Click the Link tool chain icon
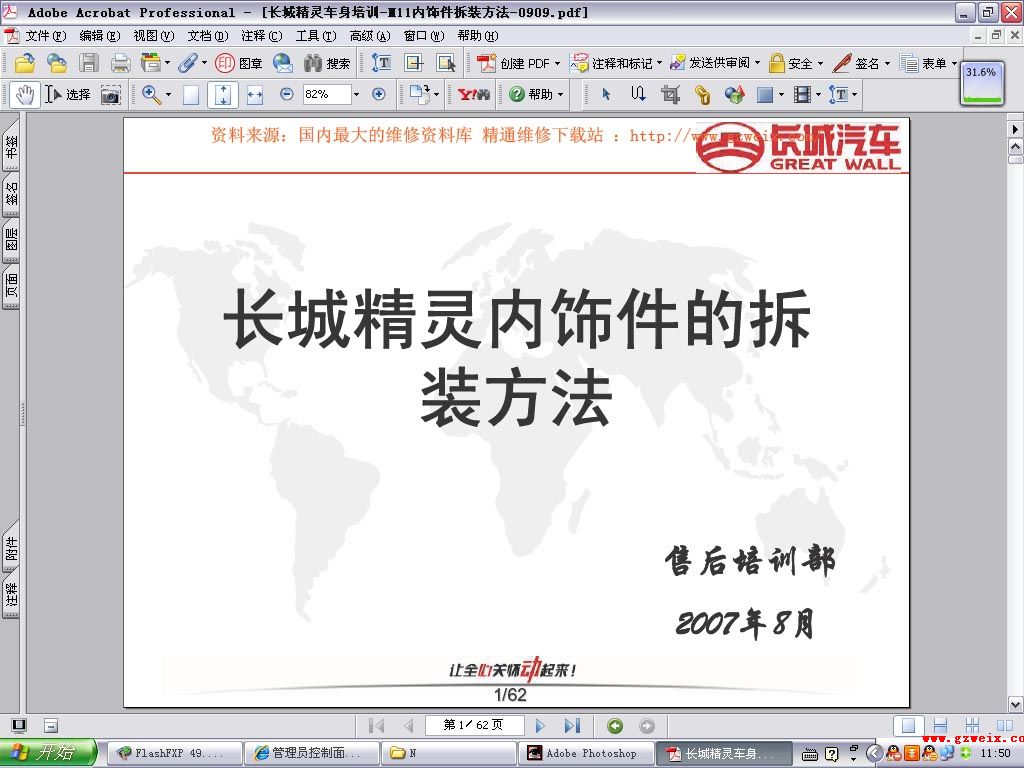 [702, 95]
